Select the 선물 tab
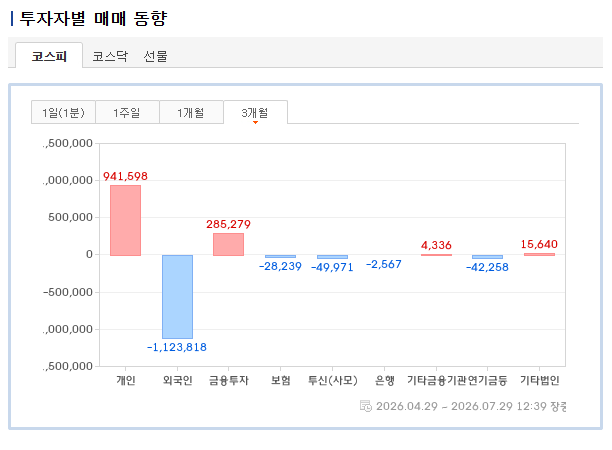The width and height of the screenshot is (612, 450). click(x=155, y=56)
